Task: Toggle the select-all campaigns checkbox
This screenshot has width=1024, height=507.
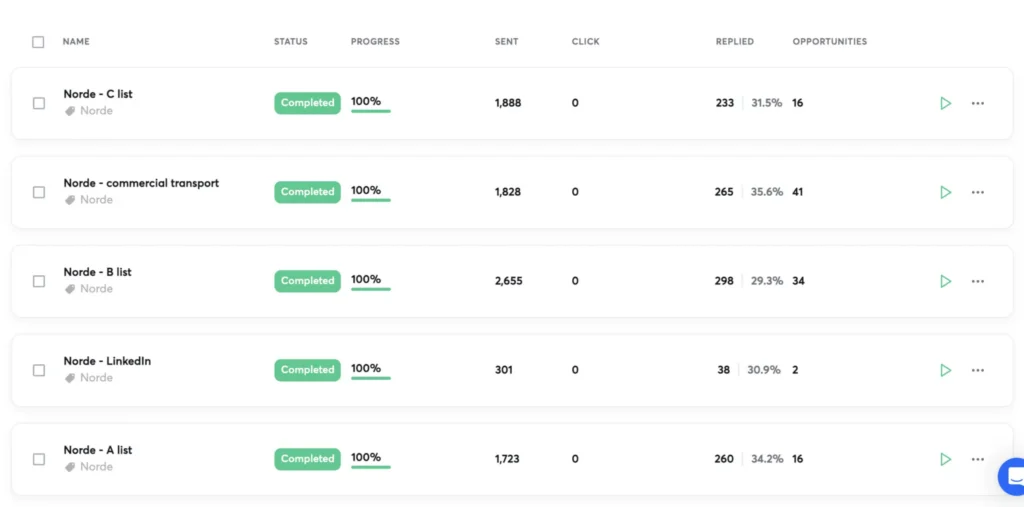Action: point(38,42)
